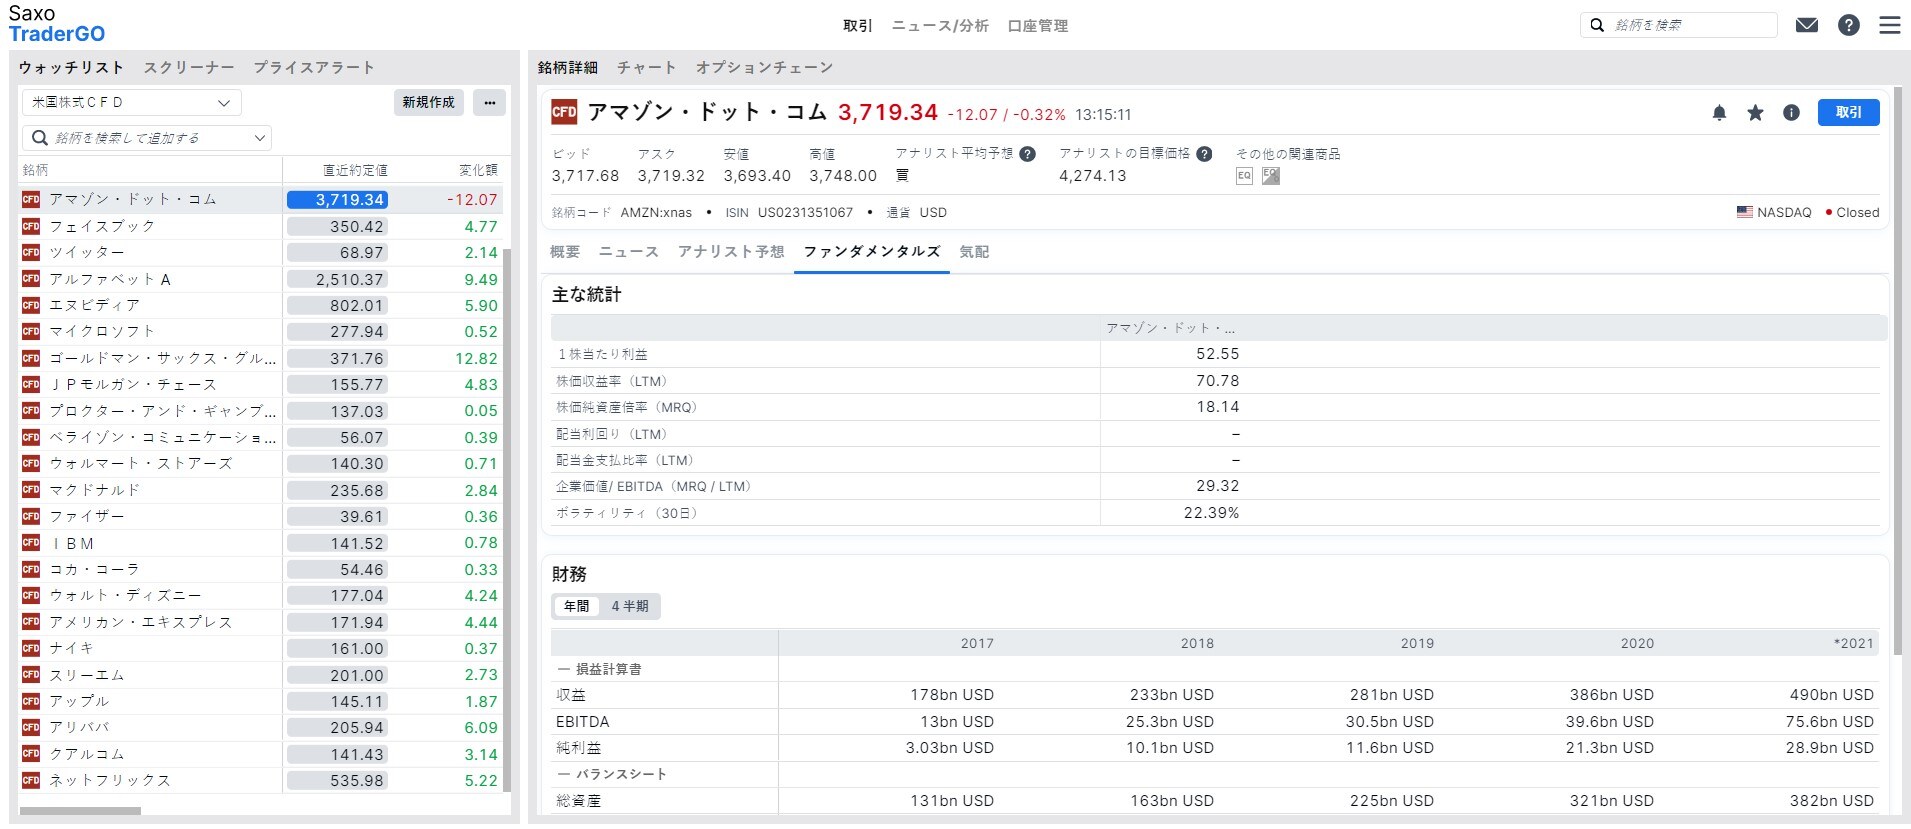Viewport: 1911px width, 829px height.
Task: Select the コカ・コーラ watchlist row
Action: (260, 569)
